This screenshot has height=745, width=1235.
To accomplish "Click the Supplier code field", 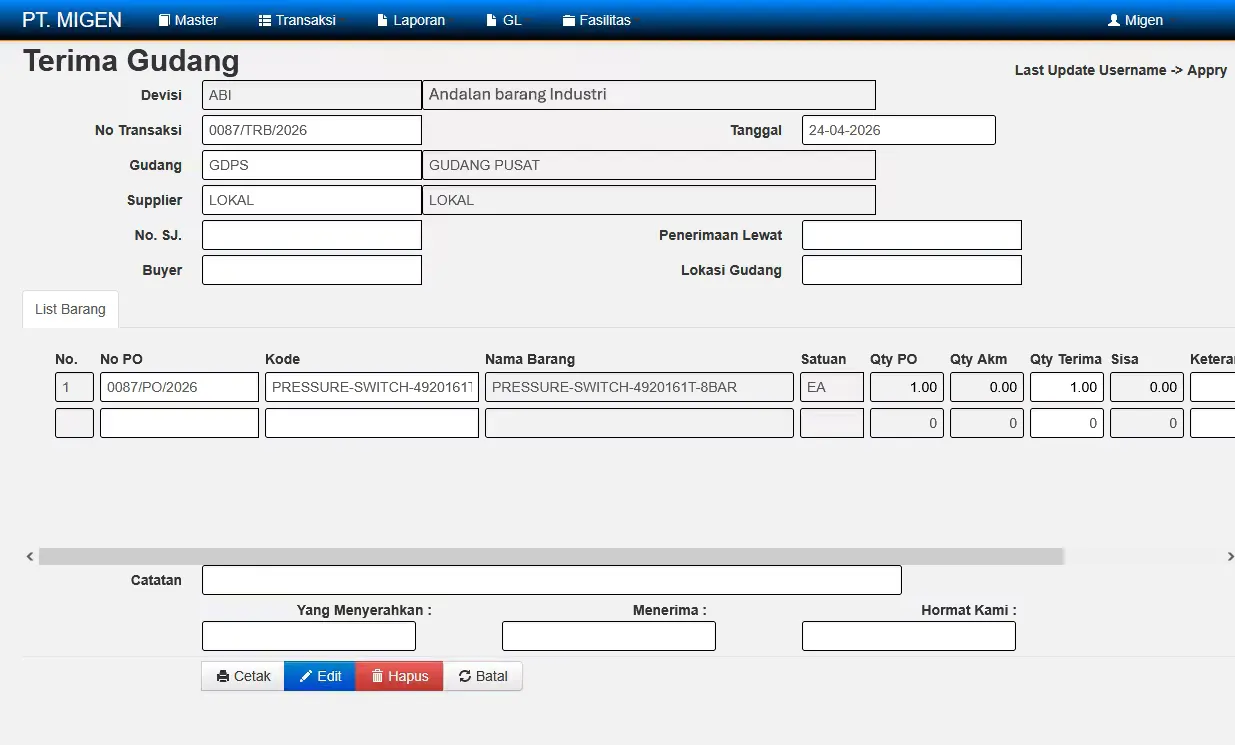I will [x=312, y=200].
